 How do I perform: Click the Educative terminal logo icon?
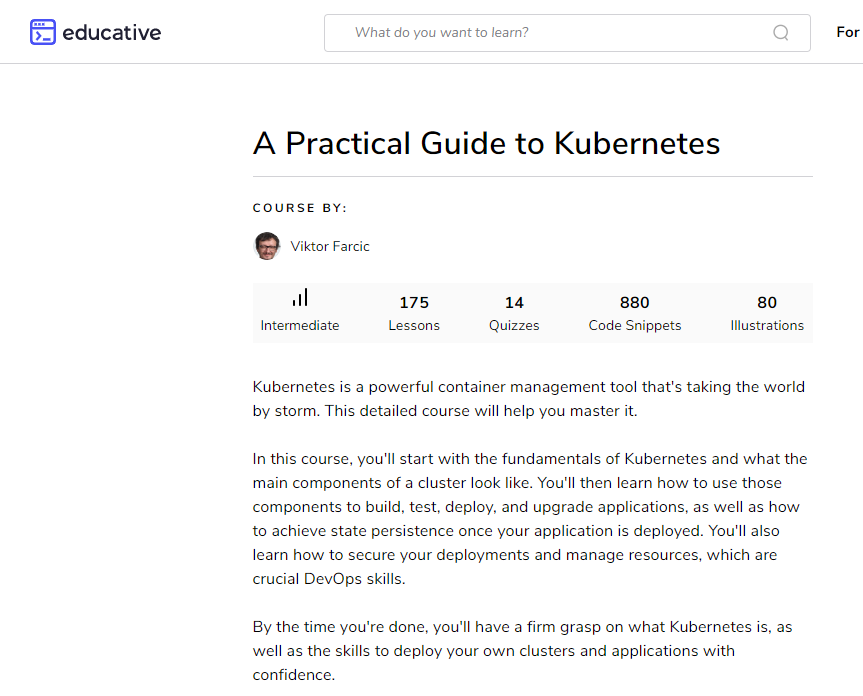click(x=43, y=32)
